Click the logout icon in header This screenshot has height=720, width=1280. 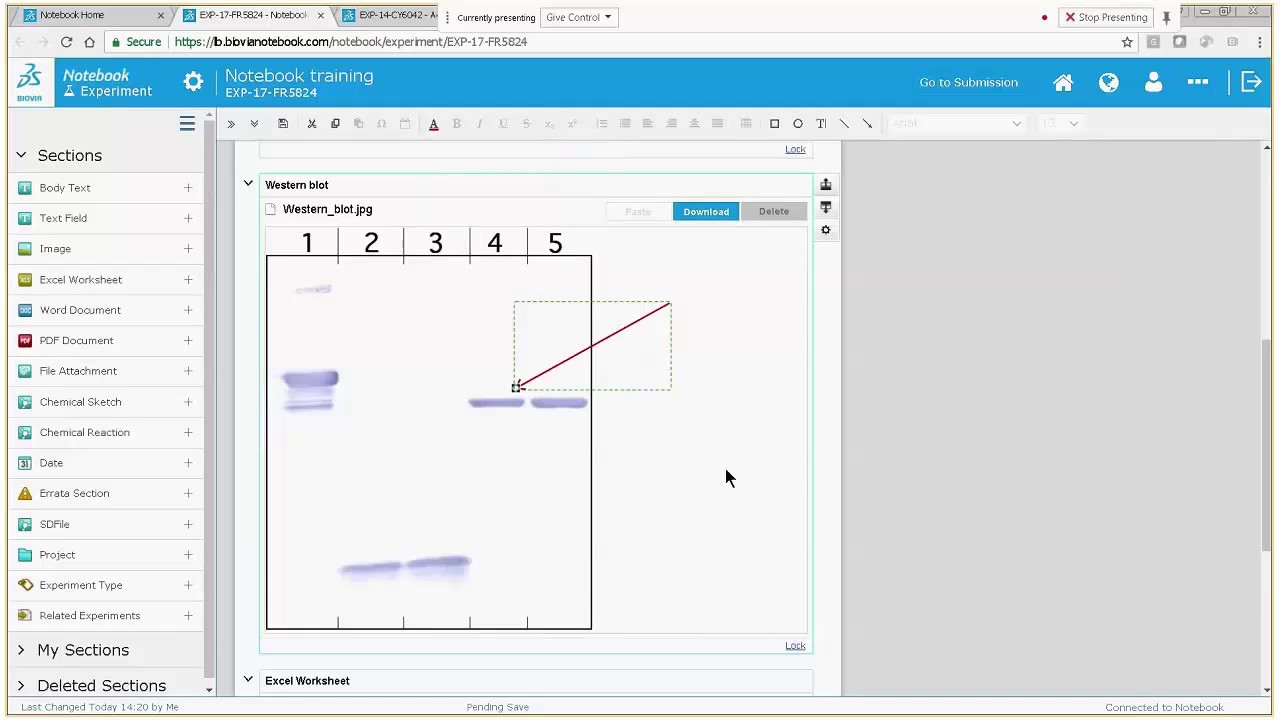click(1251, 82)
